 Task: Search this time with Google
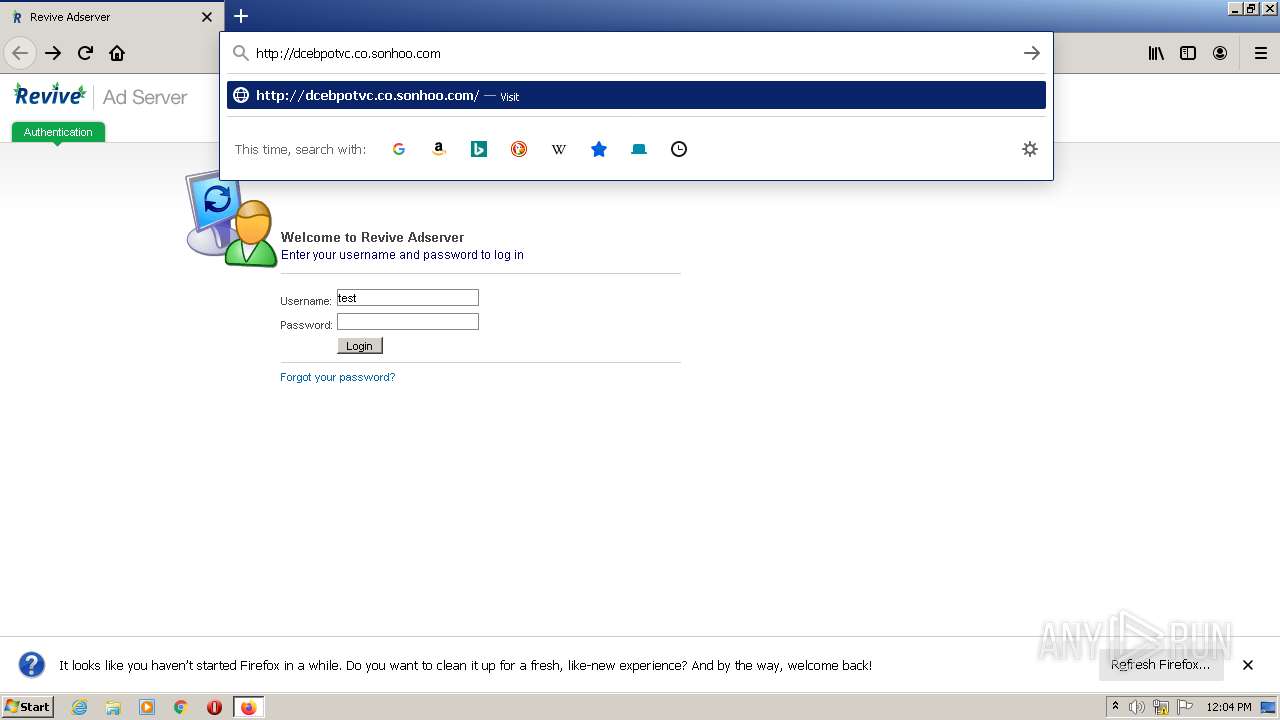pos(399,149)
